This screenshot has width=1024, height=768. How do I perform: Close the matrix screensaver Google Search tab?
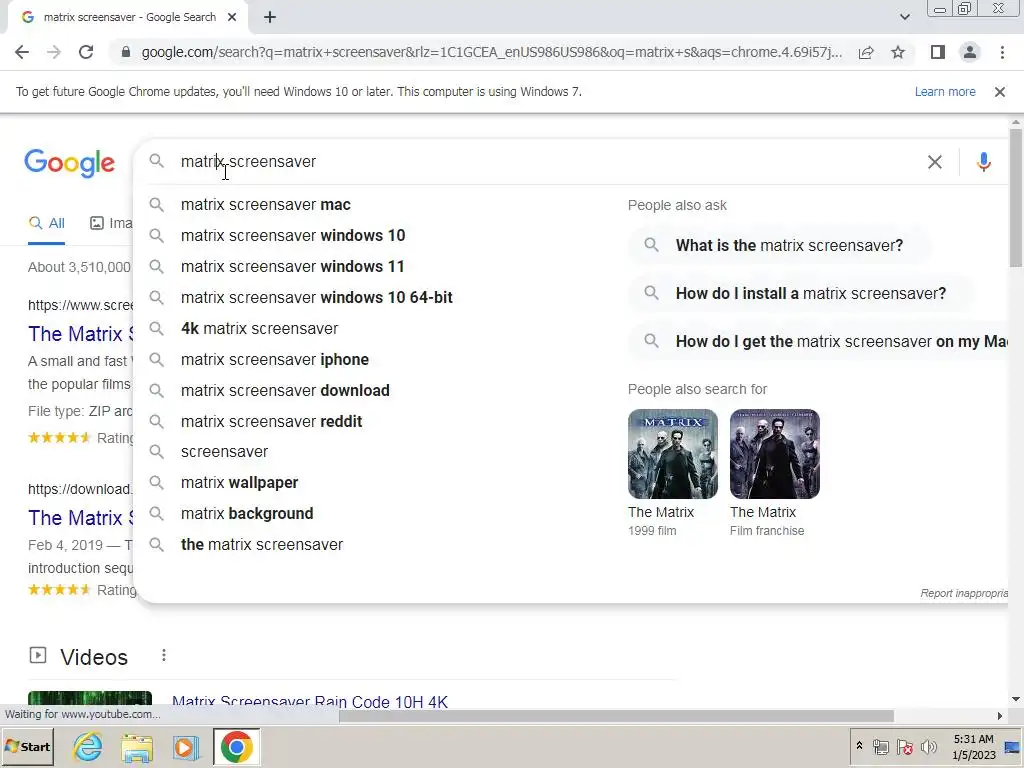232,18
